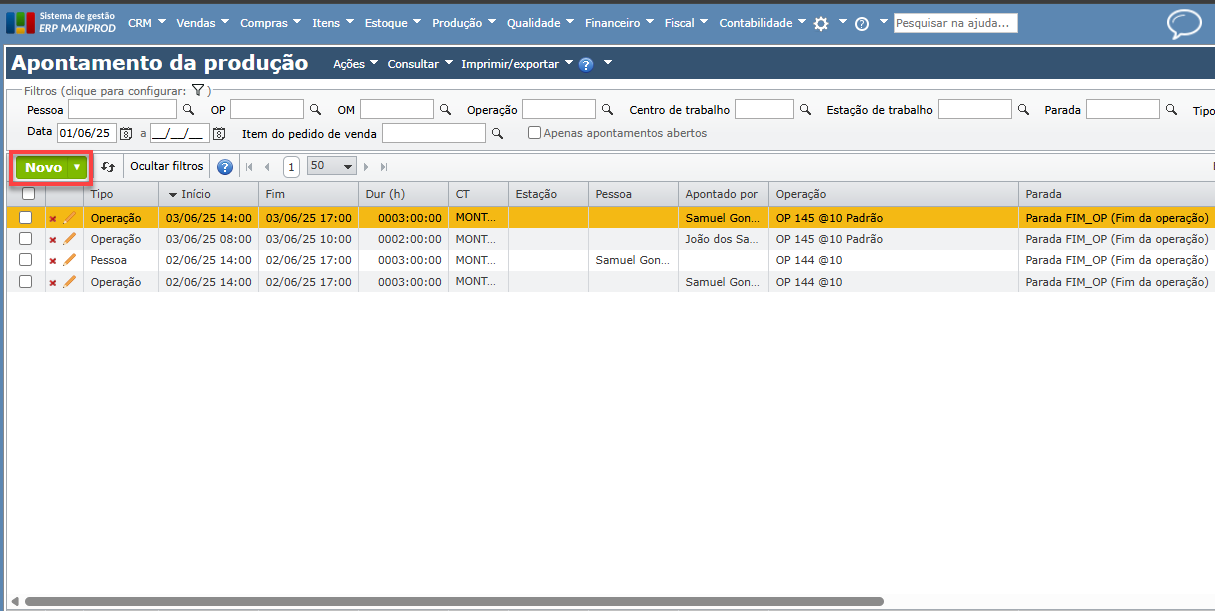Go to first page icon
1215x611 pixels.
point(249,167)
